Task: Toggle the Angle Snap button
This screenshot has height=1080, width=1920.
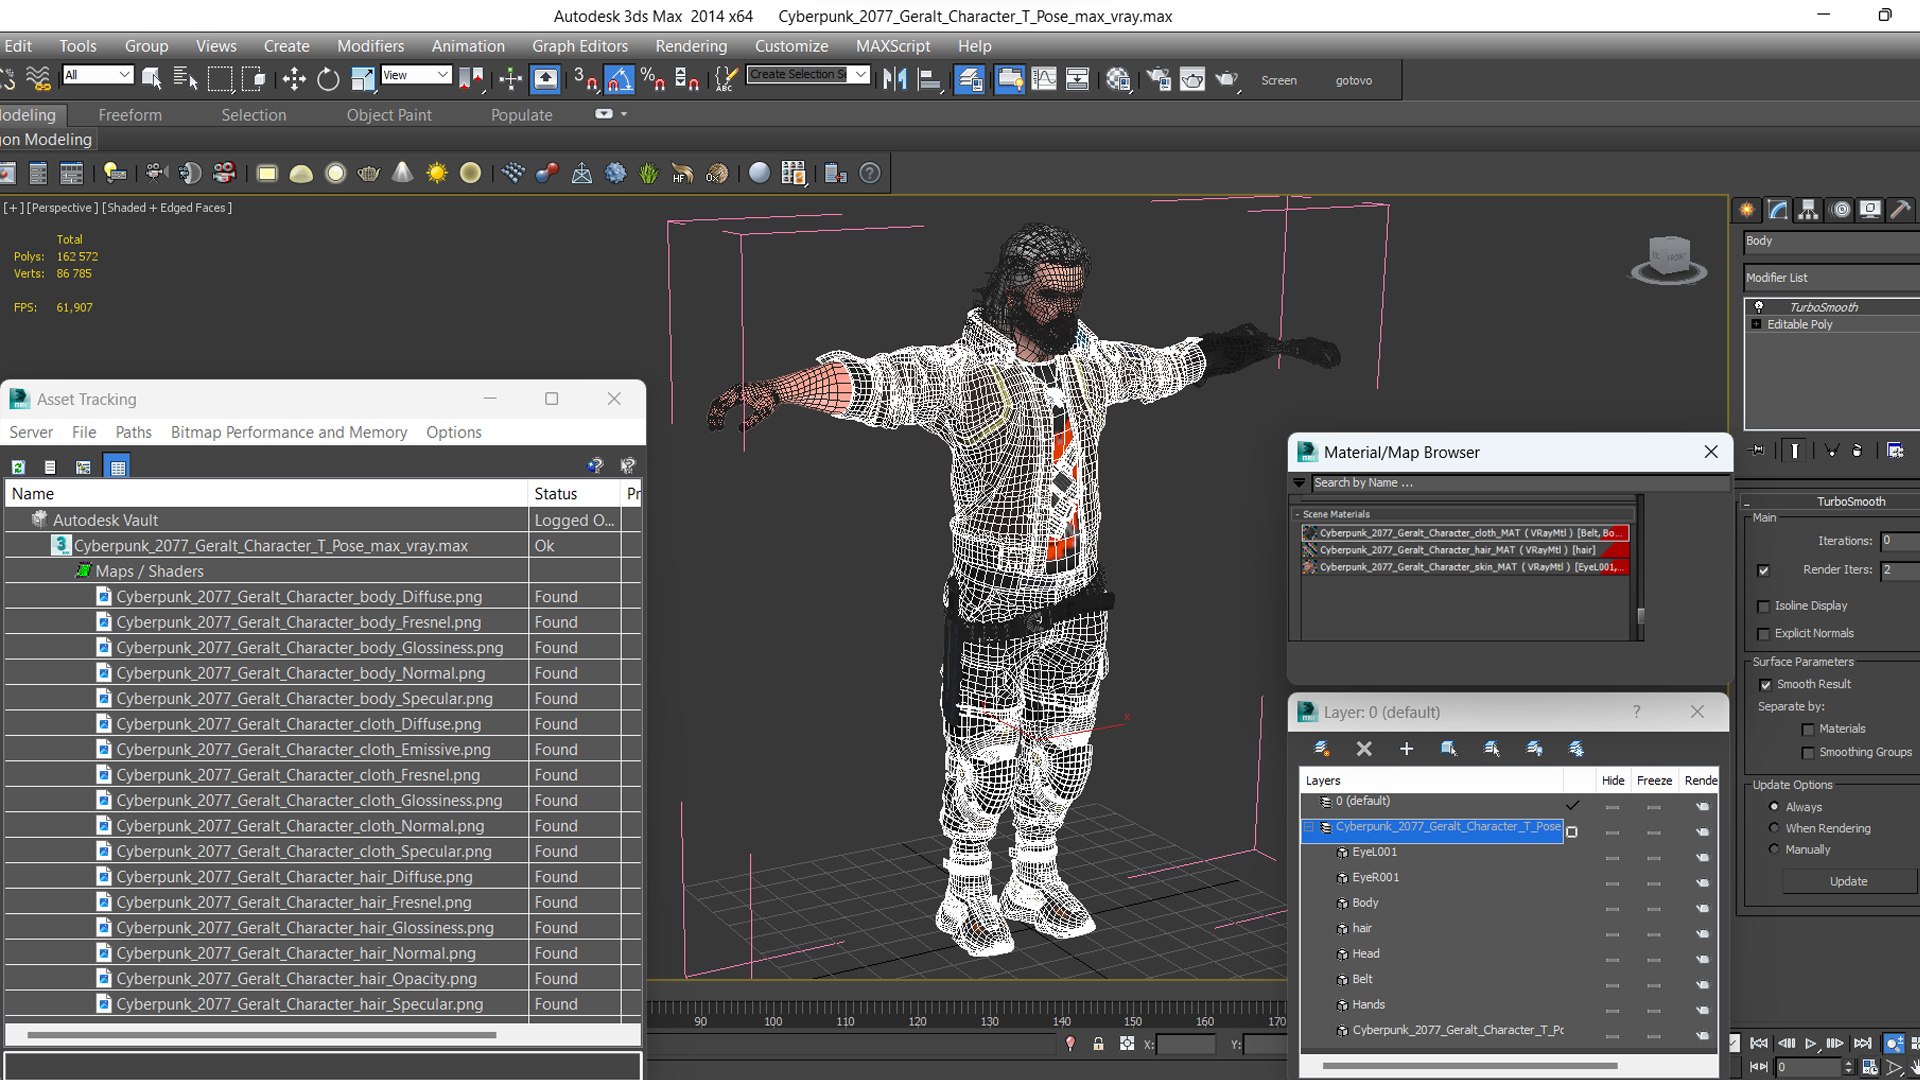Action: [x=619, y=79]
